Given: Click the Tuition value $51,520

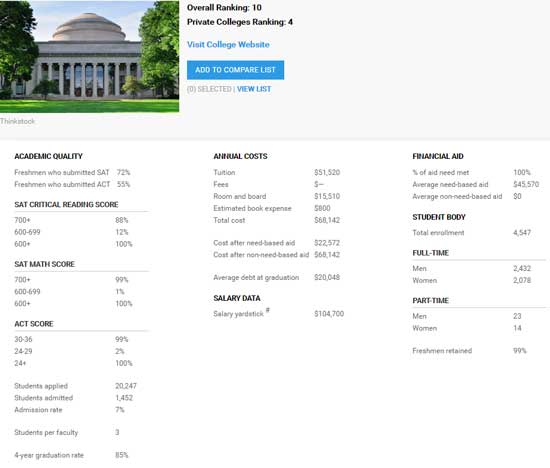Looking at the screenshot, I should coord(327,172).
